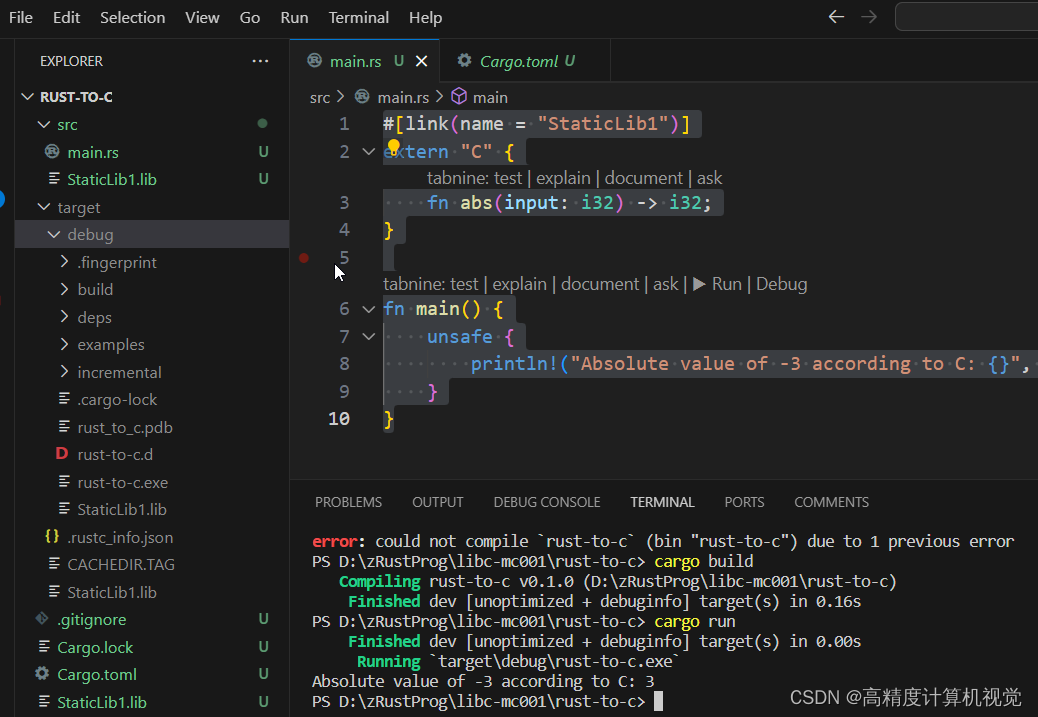Click the lightbulb code action icon
This screenshot has height=717, width=1038.
point(393,146)
